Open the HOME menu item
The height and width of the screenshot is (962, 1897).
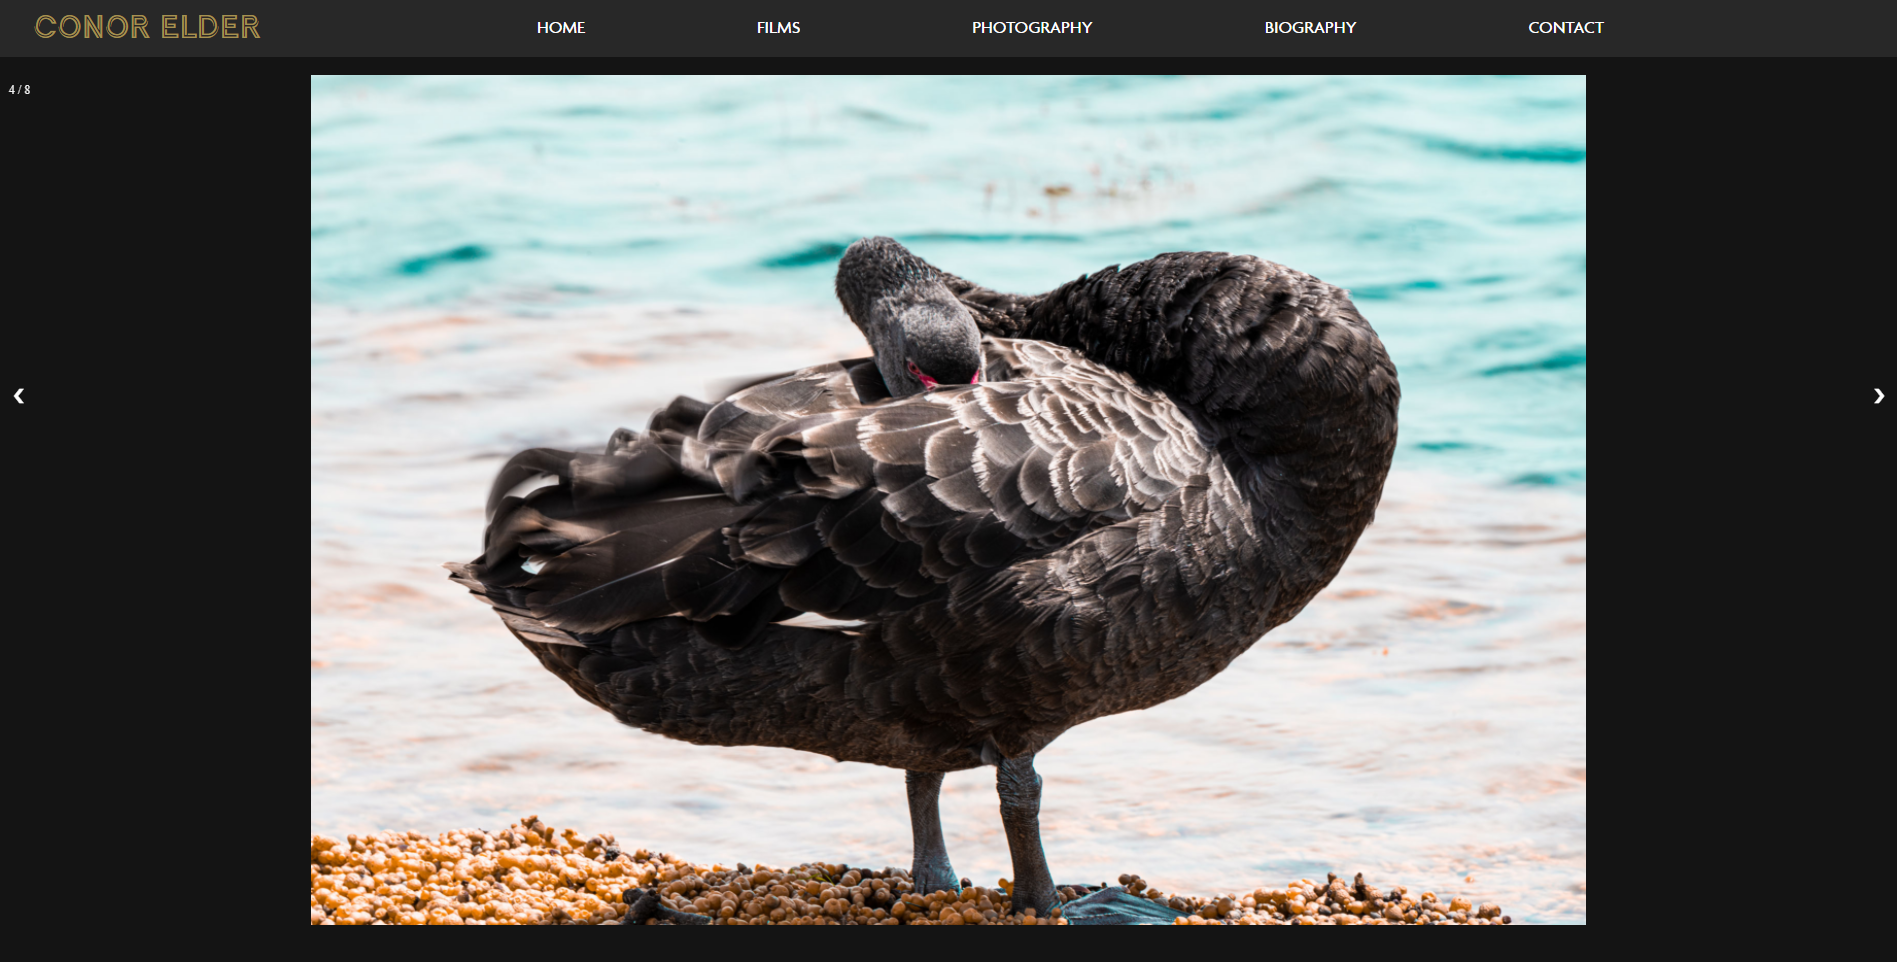click(x=561, y=28)
